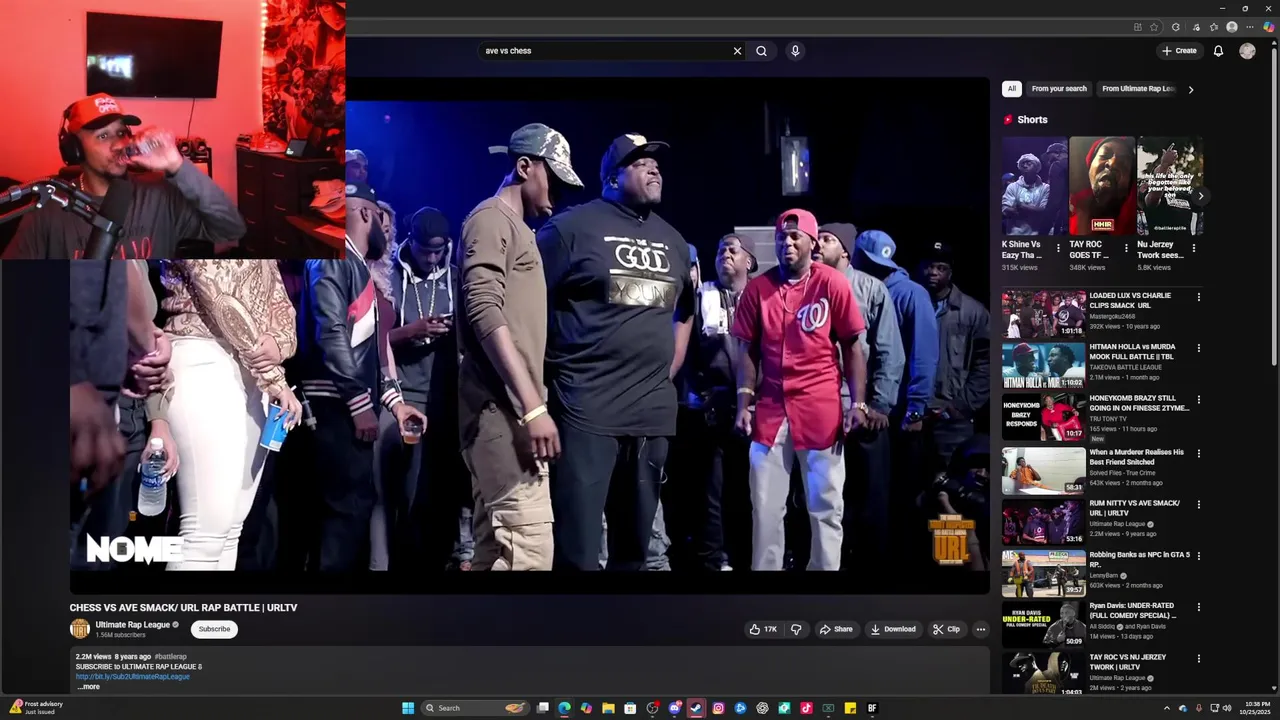Play Loaded Lux vs Charlie Clips thumbnail
This screenshot has height=720, width=1280.
click(1043, 314)
